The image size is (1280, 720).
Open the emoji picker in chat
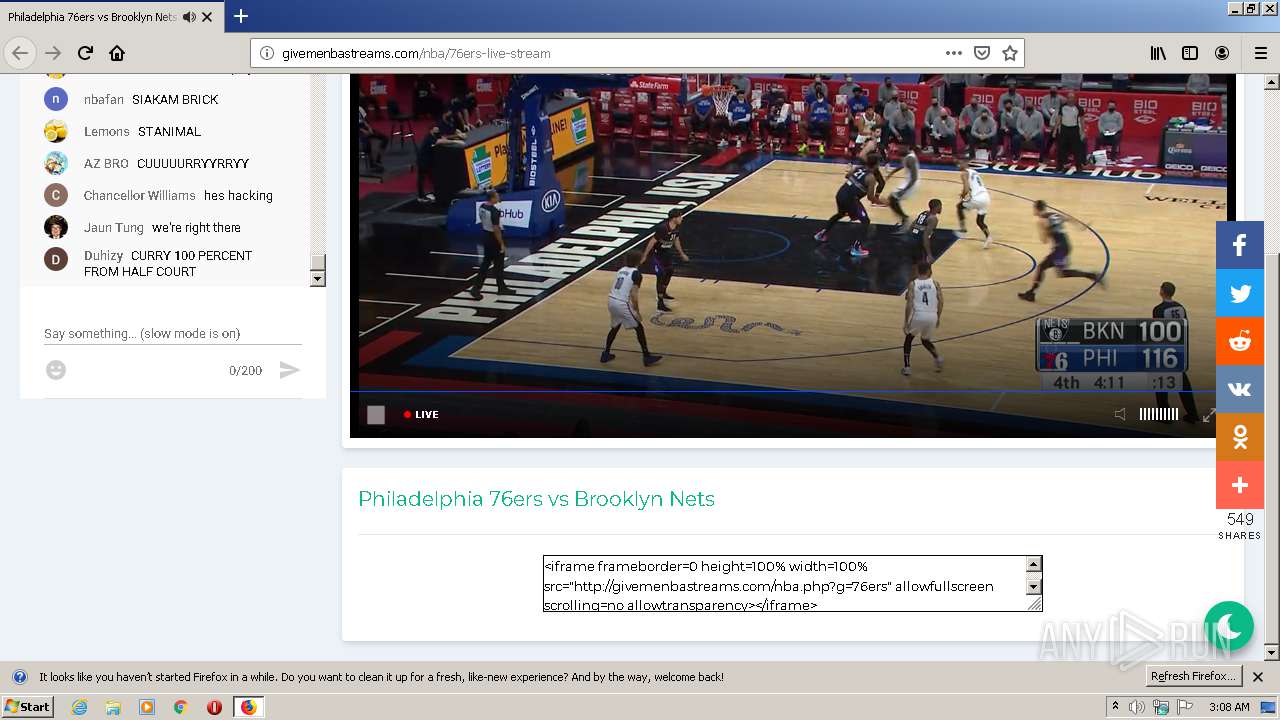pyautogui.click(x=56, y=370)
